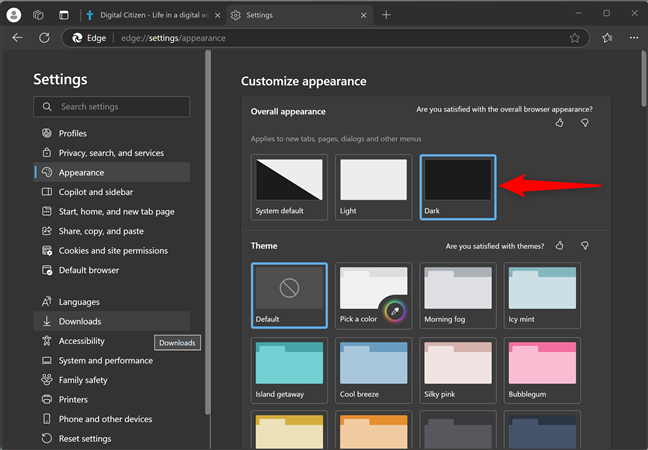Open Copilot and sidebar settings
Screen dimensions: 648x450
(x=112, y=192)
